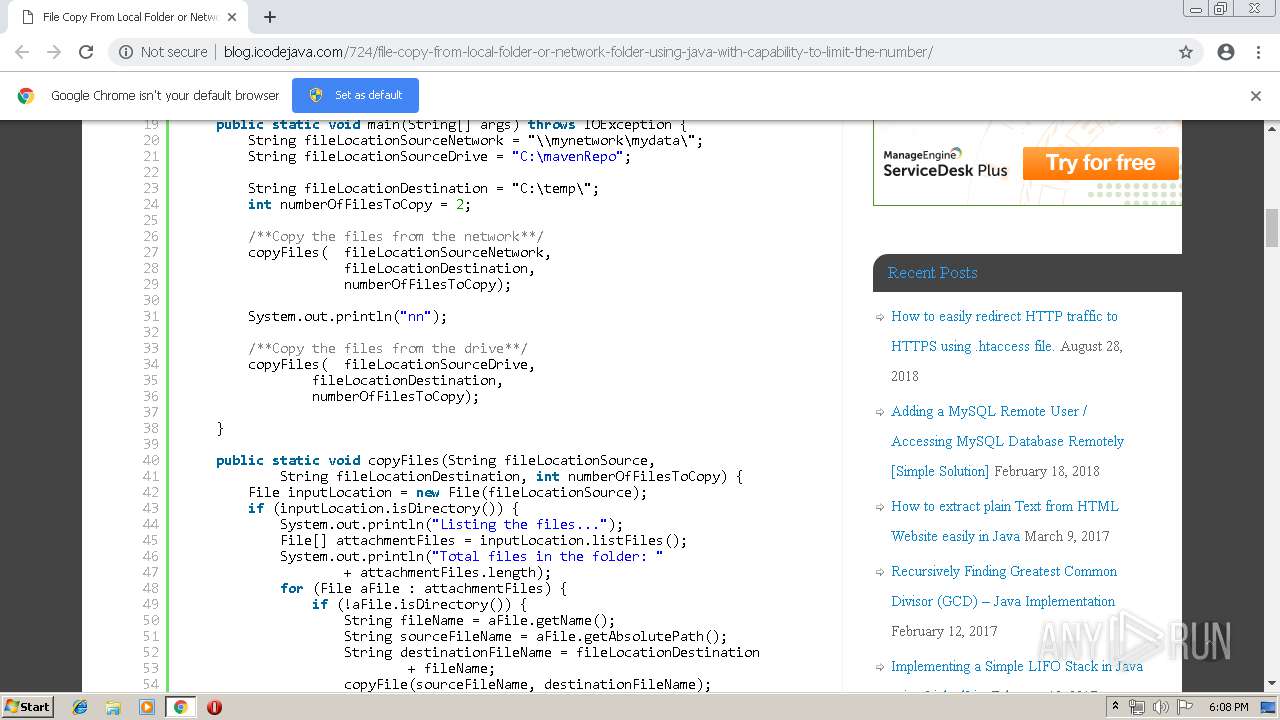Click the scrollbar up arrow

tap(1272, 128)
